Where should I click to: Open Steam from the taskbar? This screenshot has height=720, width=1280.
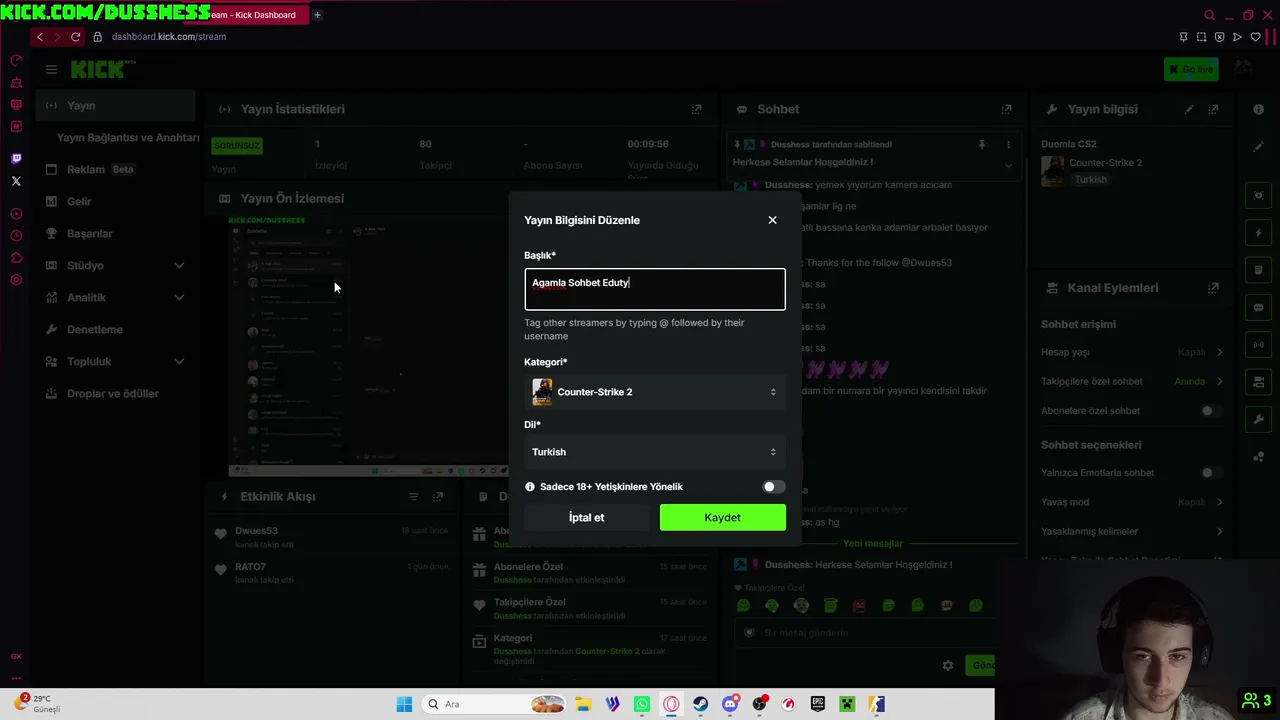click(x=700, y=704)
